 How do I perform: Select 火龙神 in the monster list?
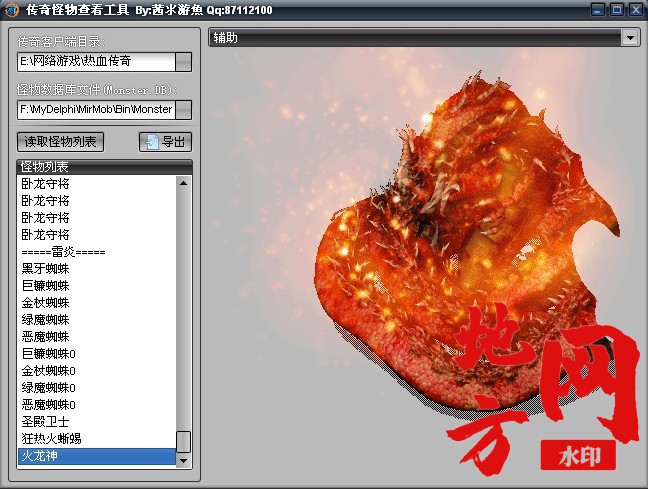click(97, 456)
